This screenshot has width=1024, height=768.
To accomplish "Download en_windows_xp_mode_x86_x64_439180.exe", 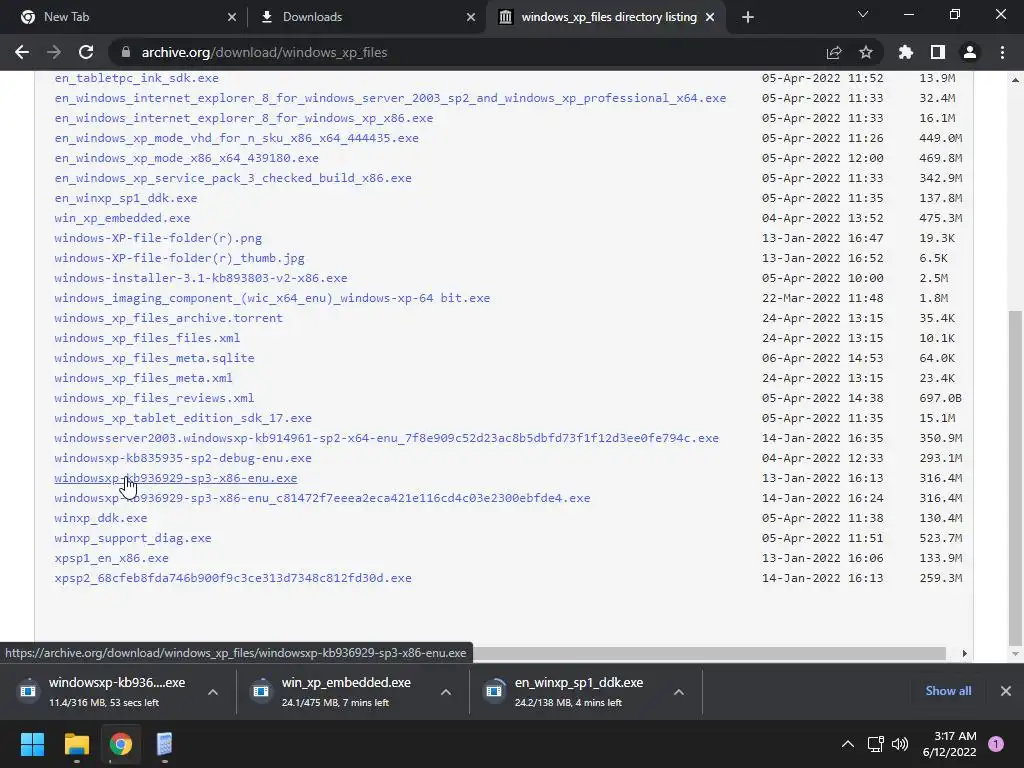I will point(186,157).
